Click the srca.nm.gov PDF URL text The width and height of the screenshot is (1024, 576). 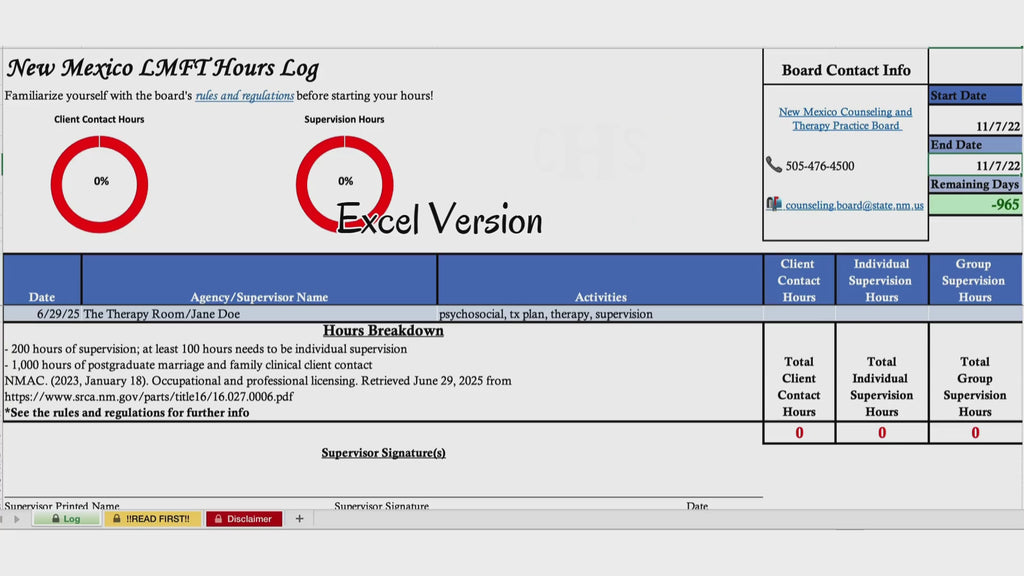(x=149, y=396)
